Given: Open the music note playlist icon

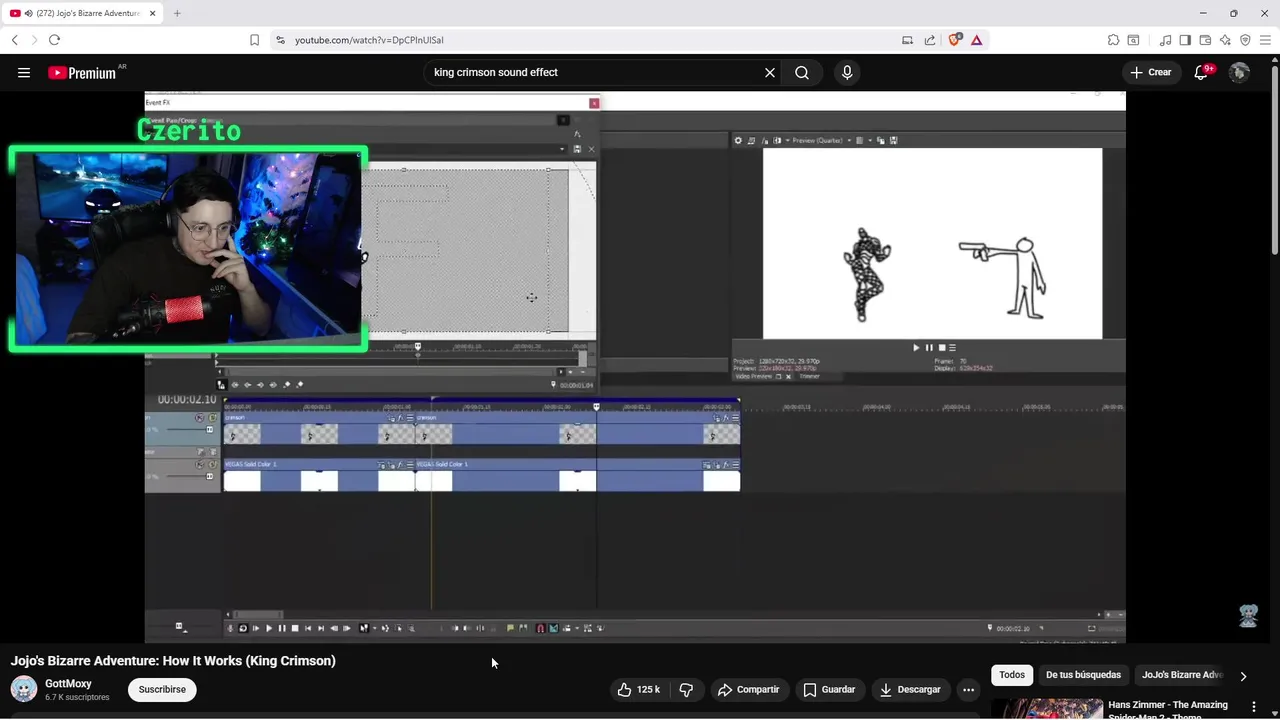Looking at the screenshot, I should 1165,40.
